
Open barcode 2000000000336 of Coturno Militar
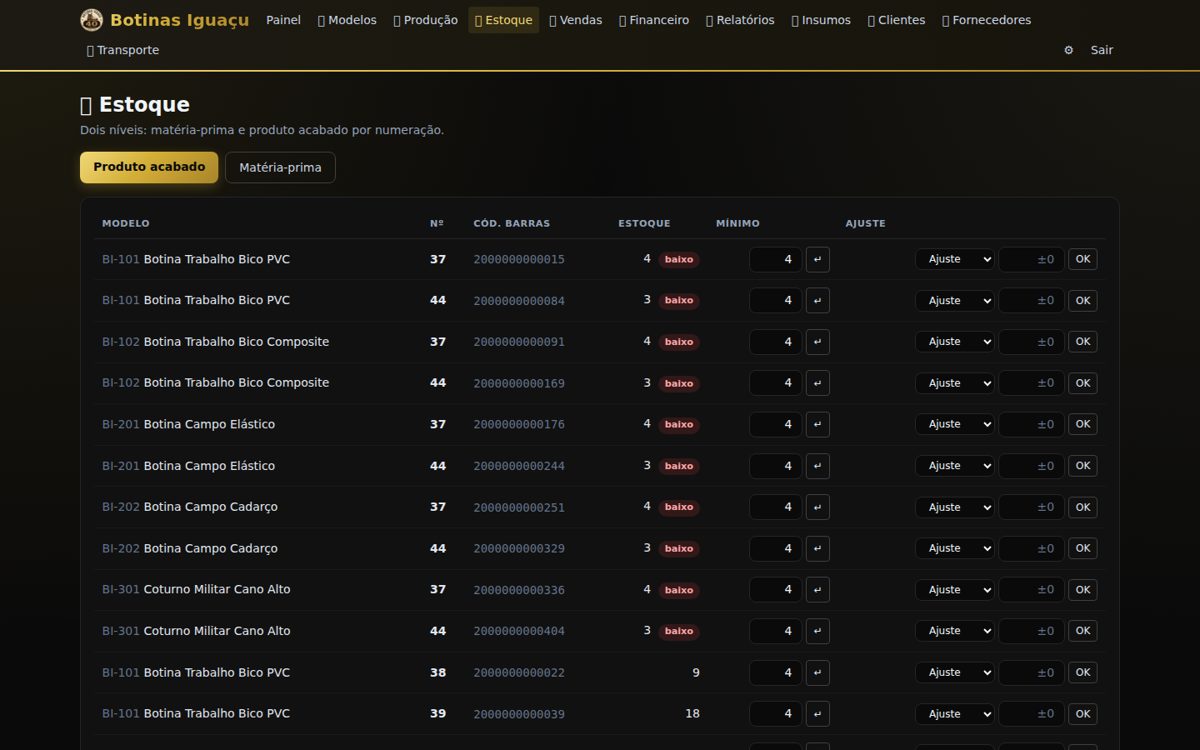519,590
